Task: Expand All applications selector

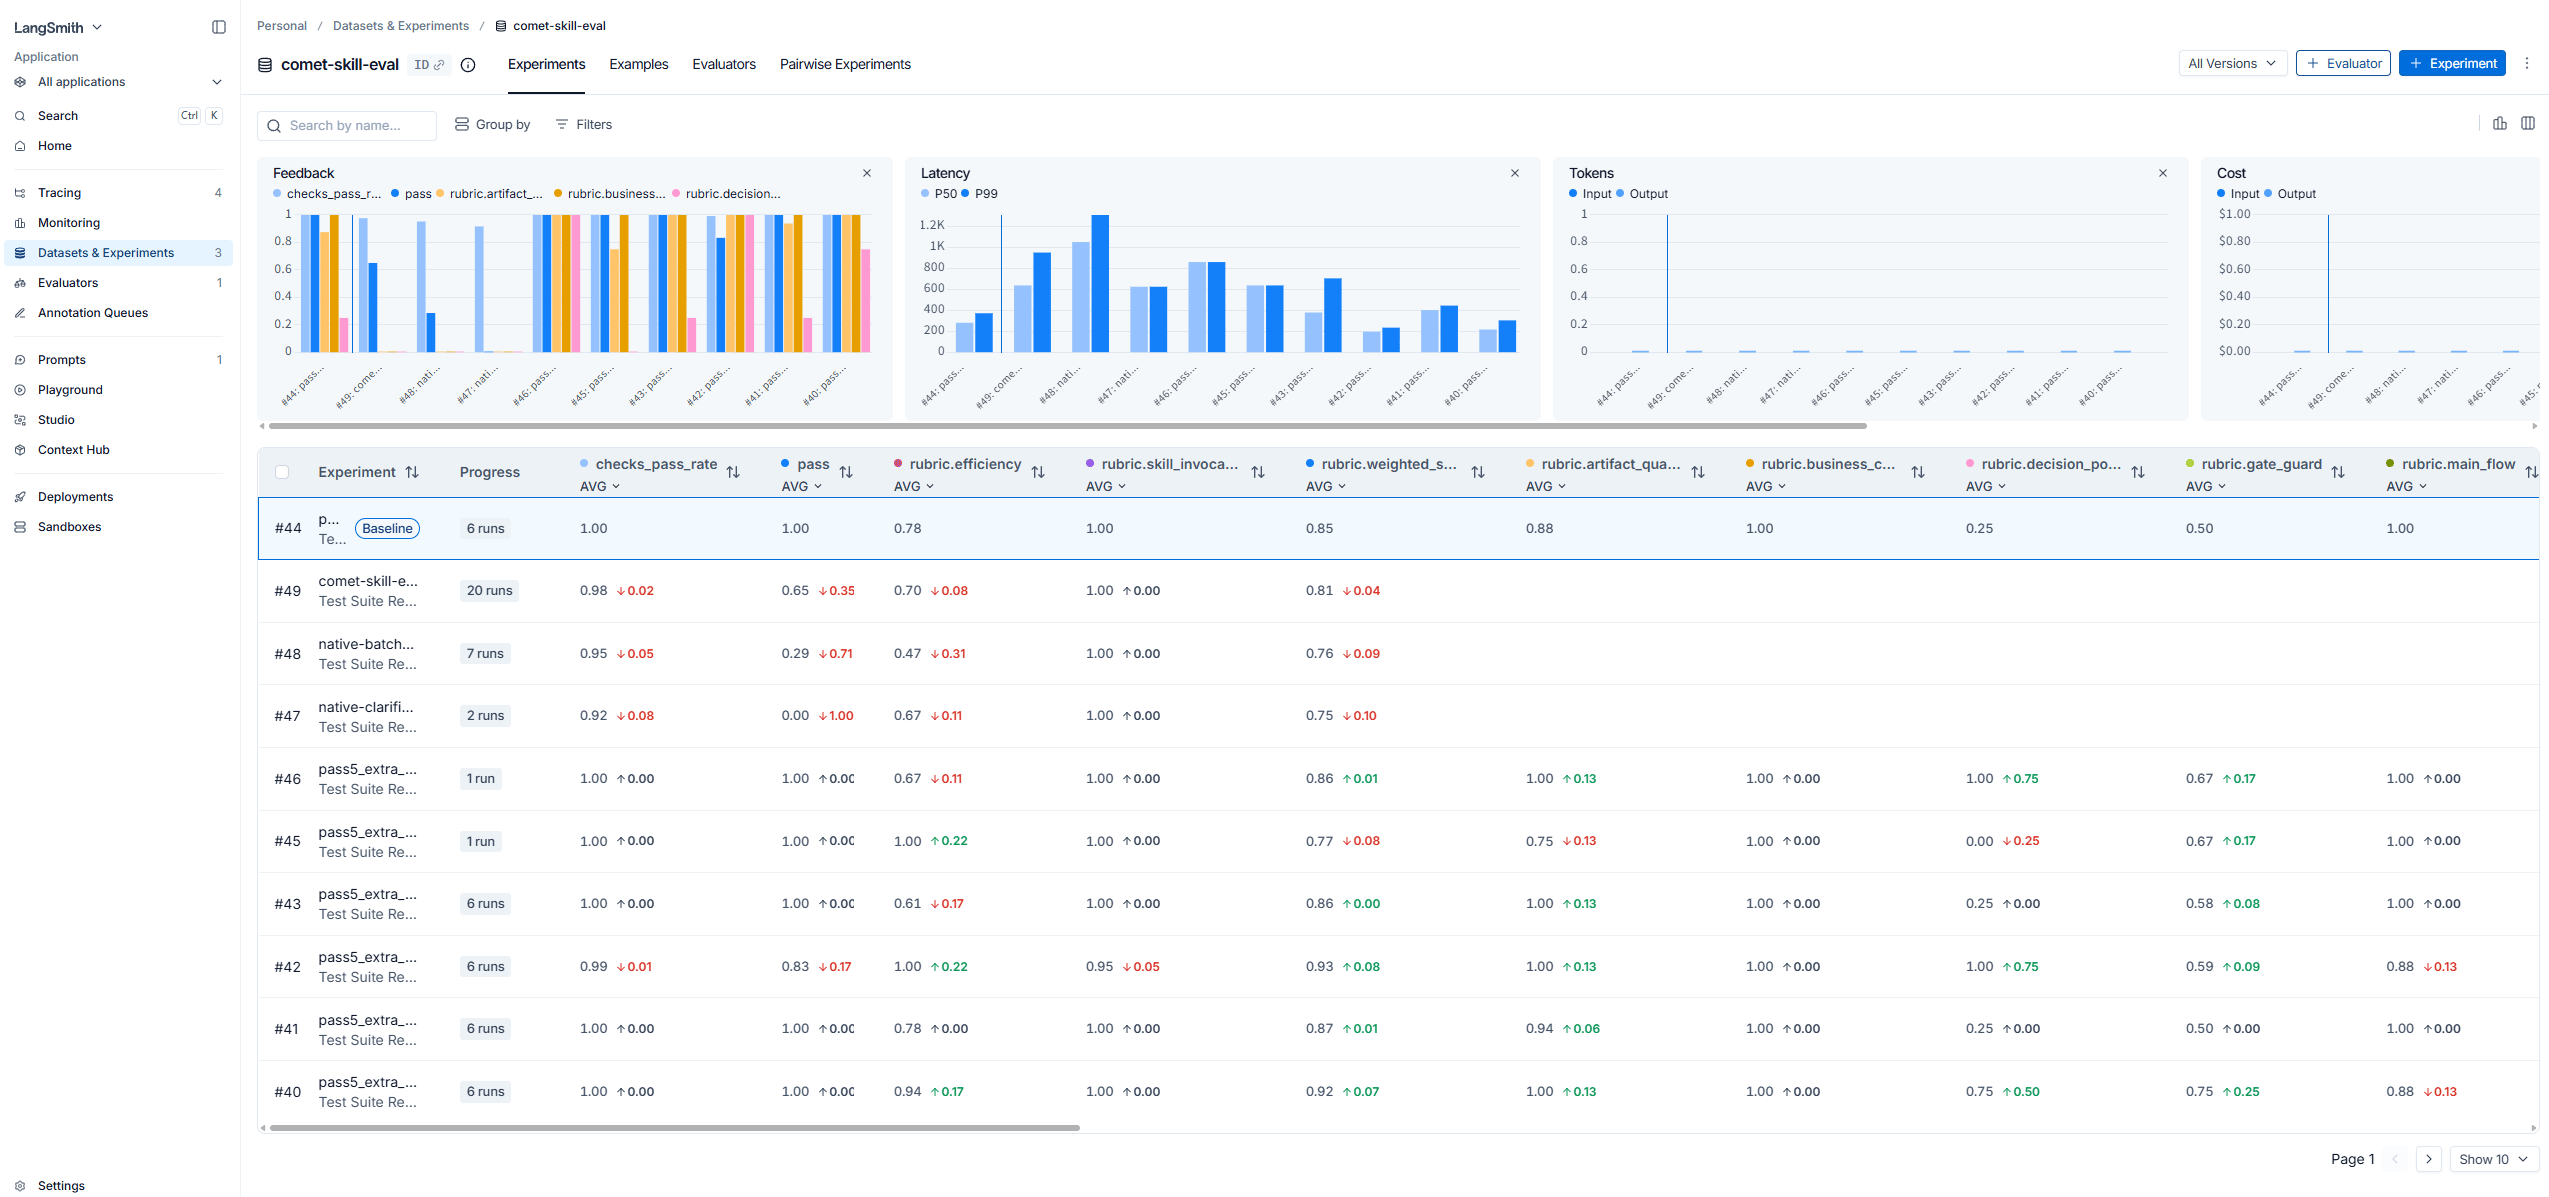Action: click(118, 82)
